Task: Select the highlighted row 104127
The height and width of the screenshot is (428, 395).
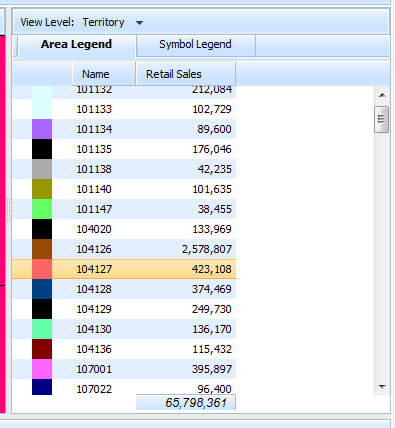Action: 124,269
